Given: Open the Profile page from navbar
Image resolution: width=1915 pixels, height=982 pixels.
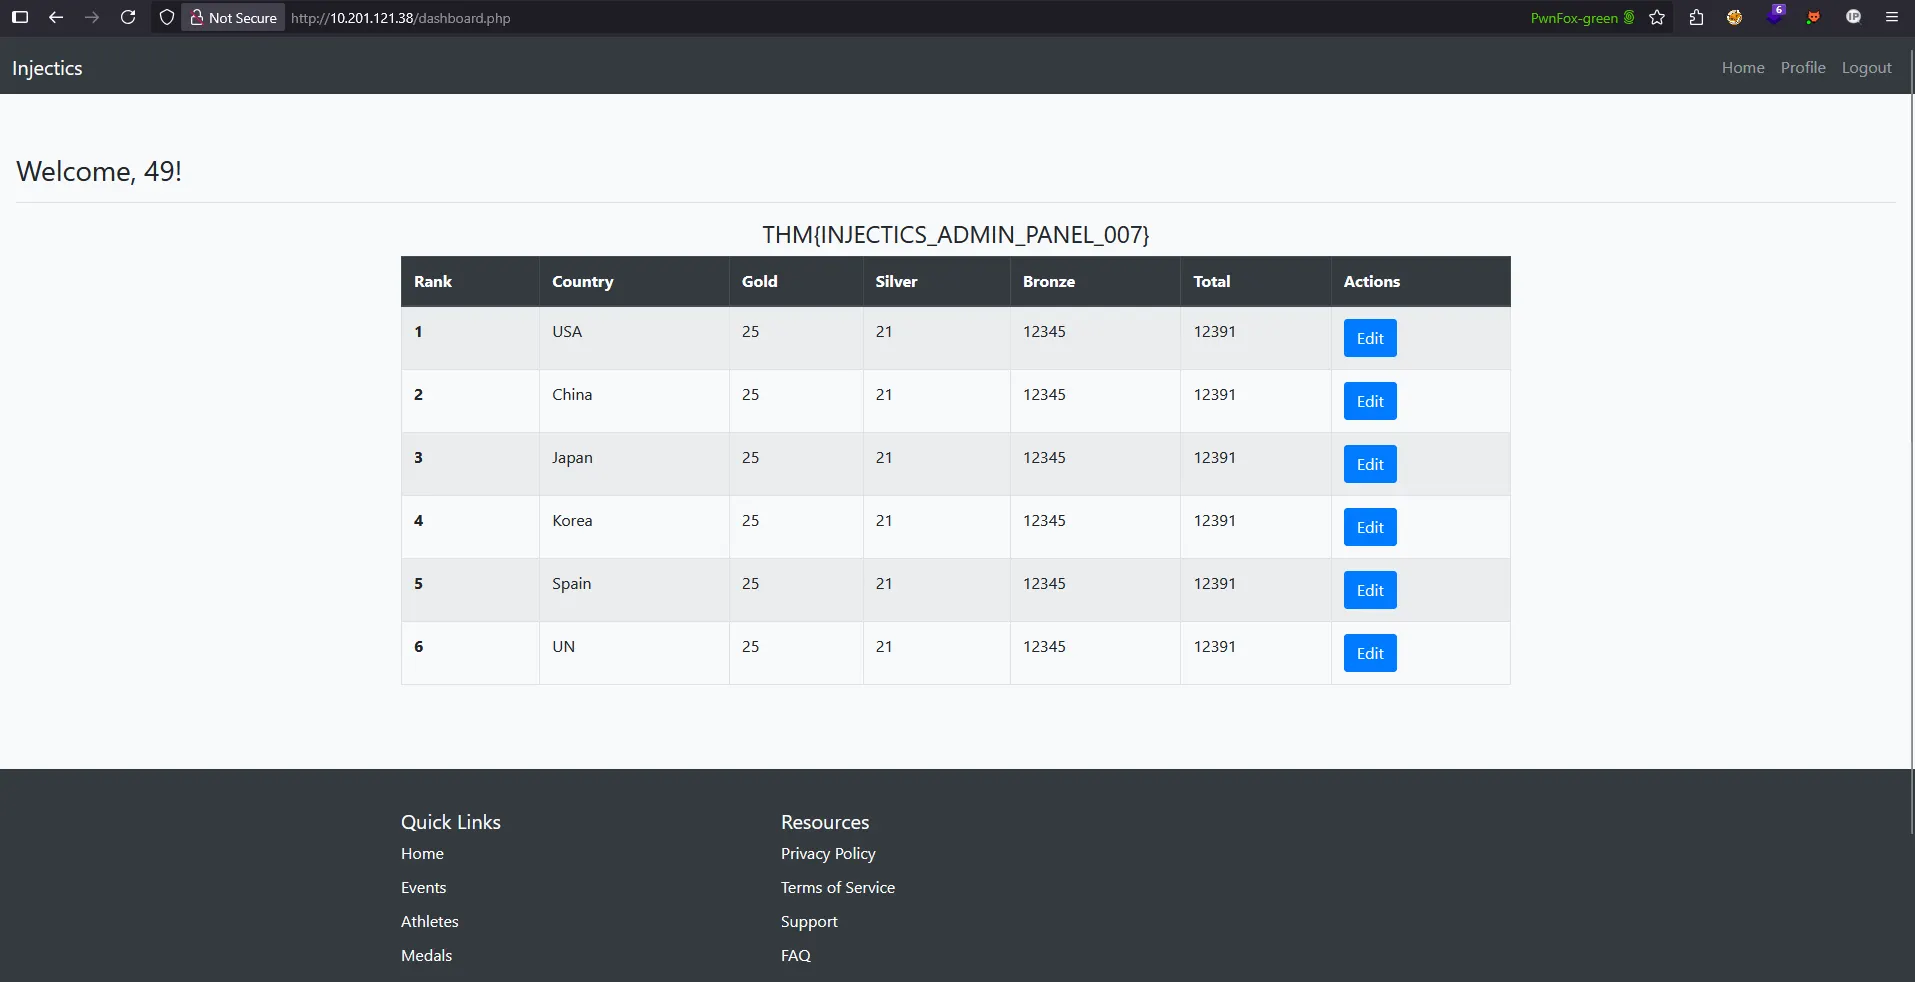Looking at the screenshot, I should click(x=1802, y=67).
